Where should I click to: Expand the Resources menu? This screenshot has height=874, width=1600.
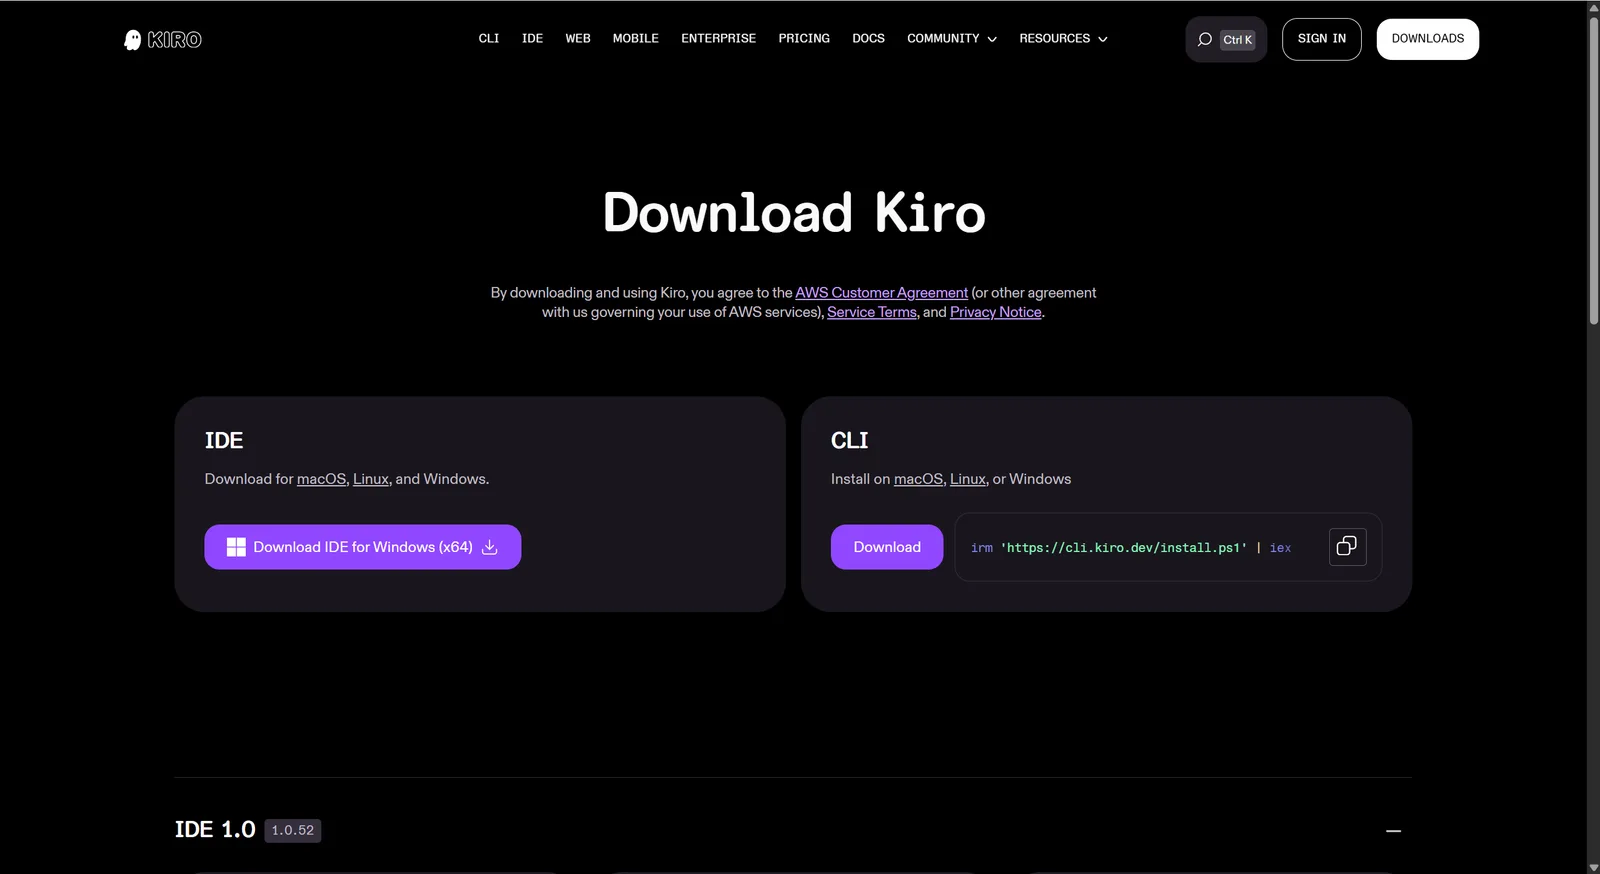point(1063,39)
